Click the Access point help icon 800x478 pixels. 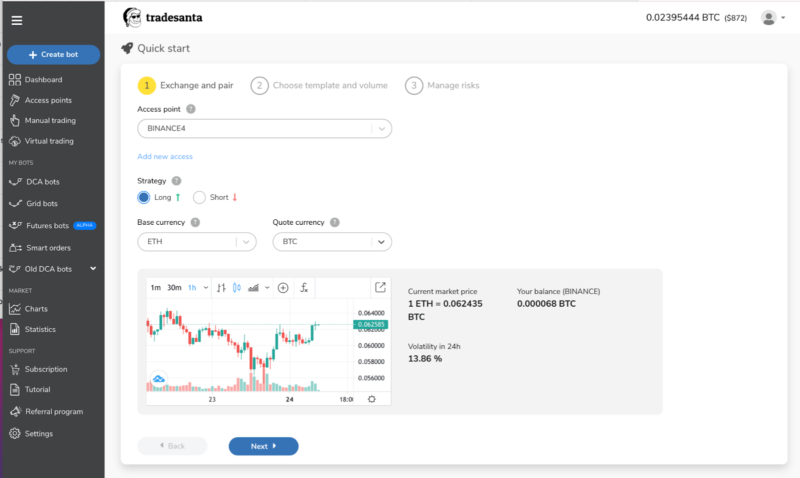pyautogui.click(x=191, y=109)
